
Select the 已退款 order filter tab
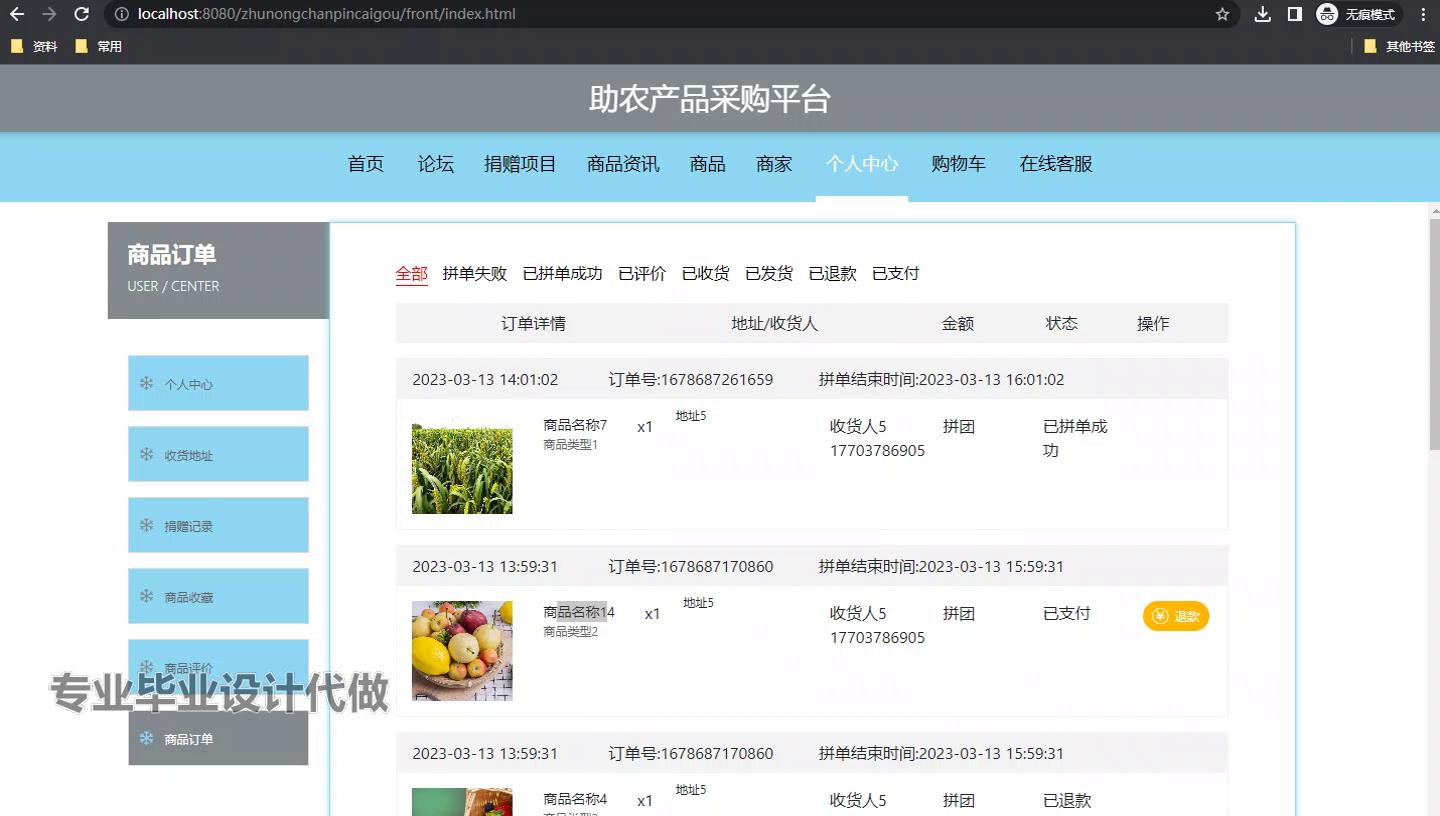(x=833, y=273)
